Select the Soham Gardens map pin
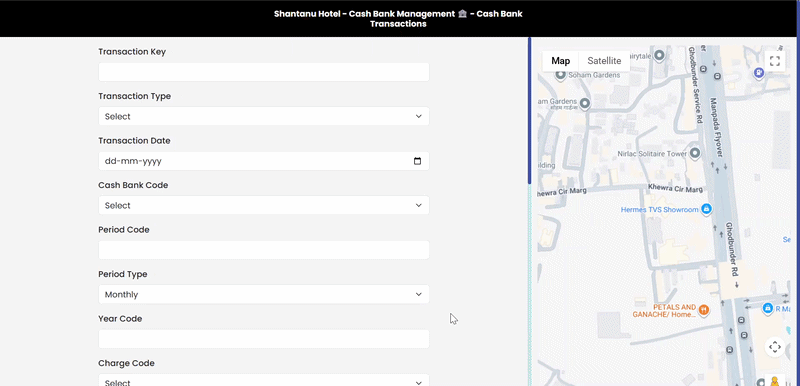The height and width of the screenshot is (386, 800). pos(560,76)
